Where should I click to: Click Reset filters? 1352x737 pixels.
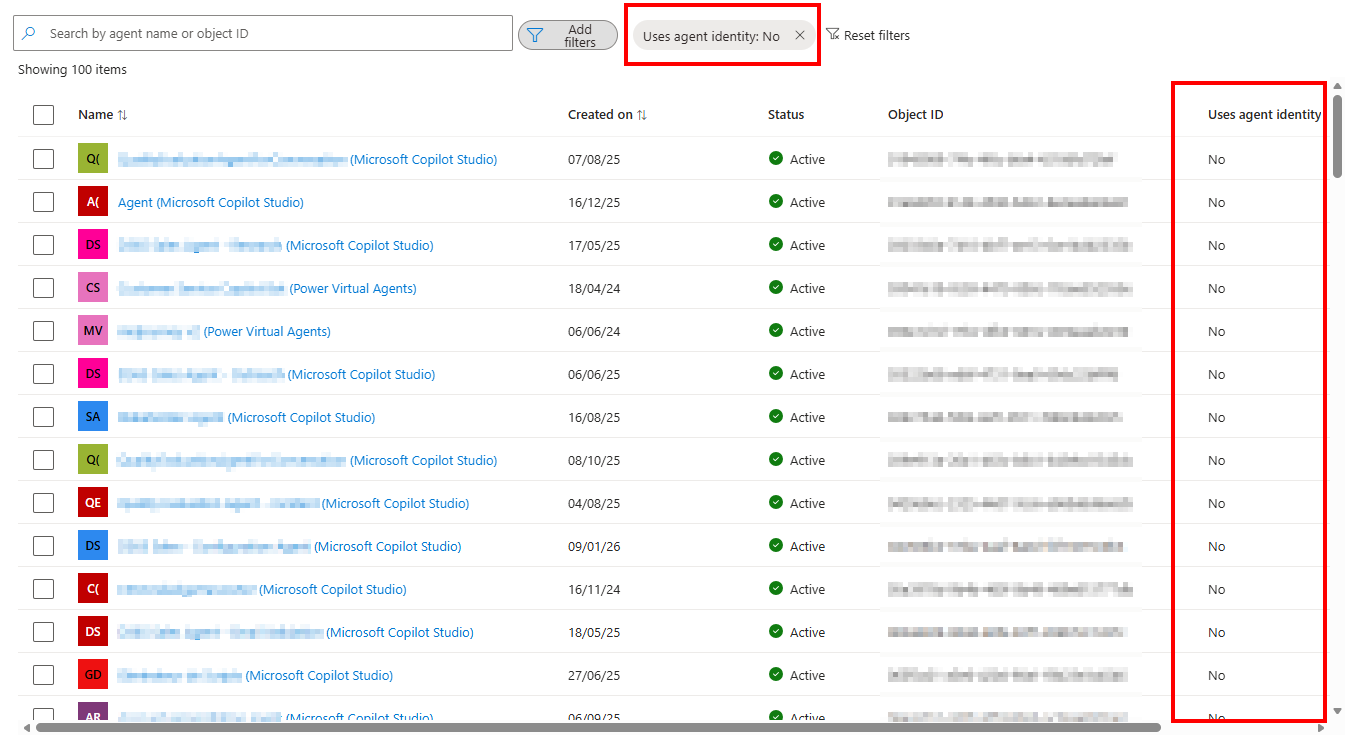[868, 36]
